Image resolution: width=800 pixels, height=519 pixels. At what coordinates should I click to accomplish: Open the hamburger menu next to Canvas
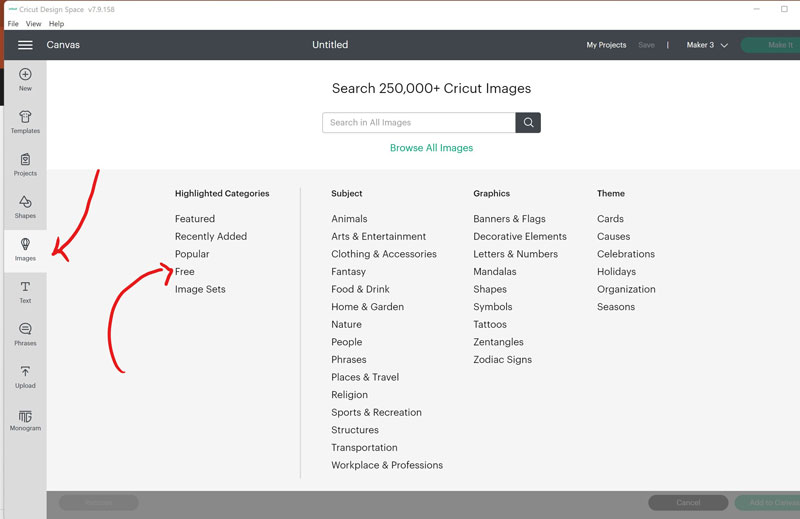(25, 45)
